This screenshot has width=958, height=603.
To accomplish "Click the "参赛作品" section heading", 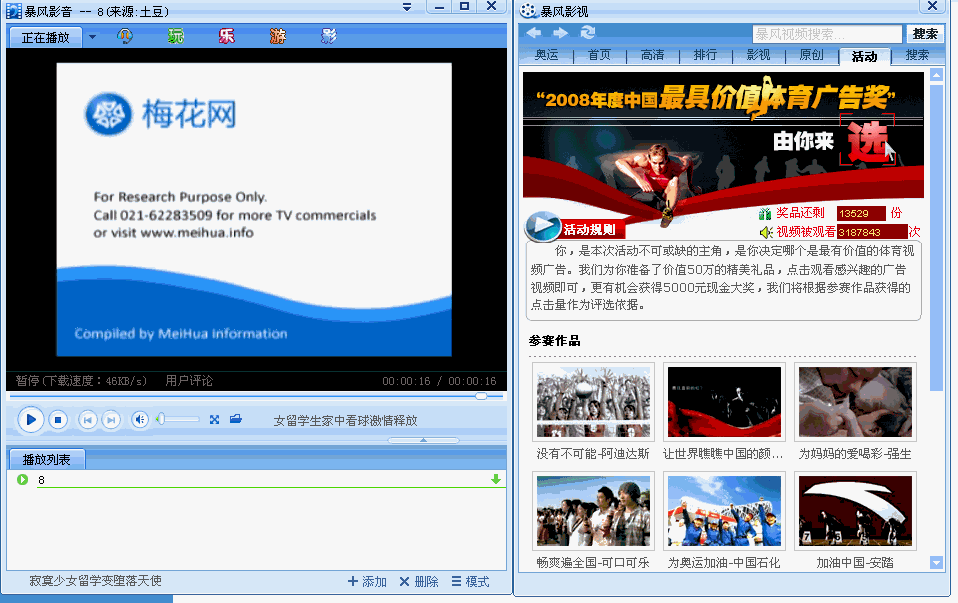I will pos(554,341).
